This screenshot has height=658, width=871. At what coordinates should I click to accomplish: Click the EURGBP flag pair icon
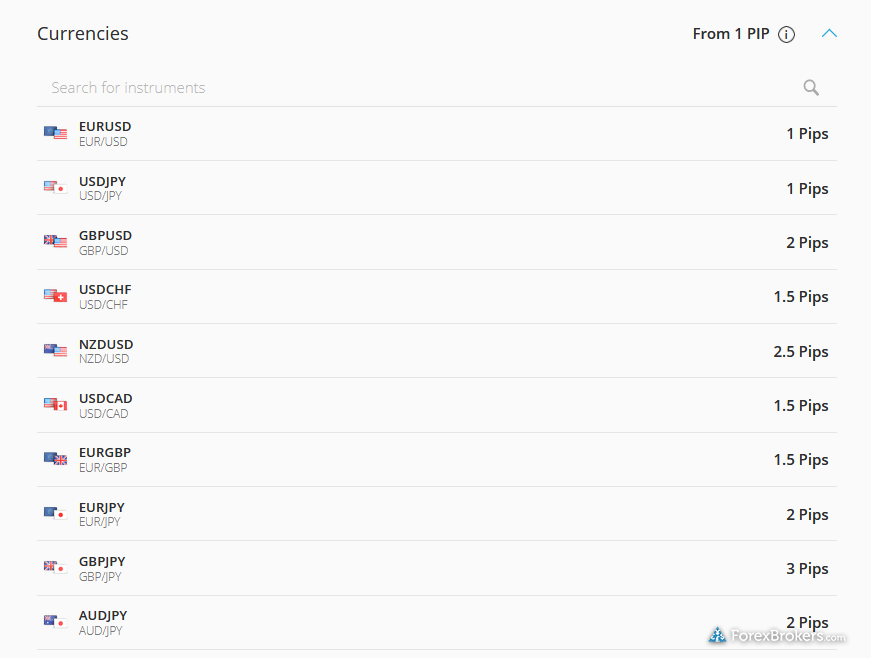pos(56,459)
